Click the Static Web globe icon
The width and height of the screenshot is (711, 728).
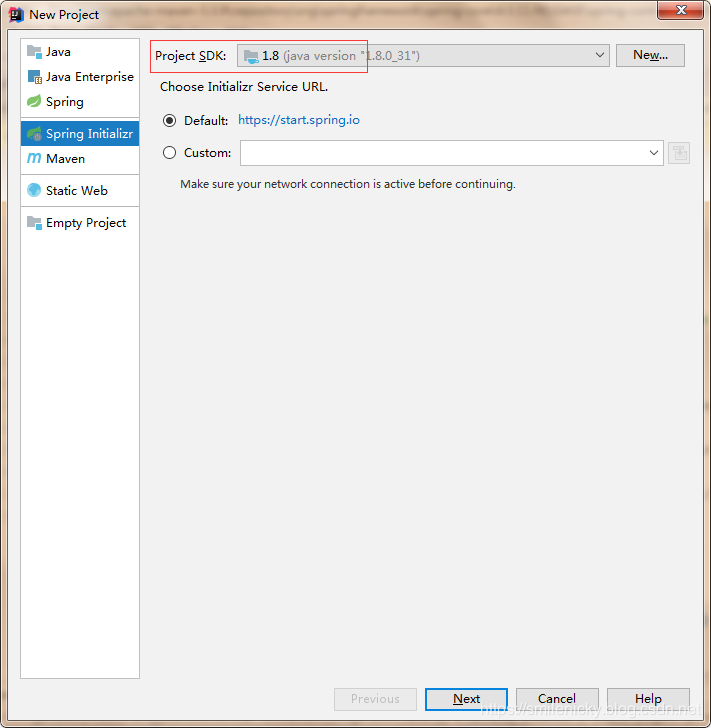(34, 190)
